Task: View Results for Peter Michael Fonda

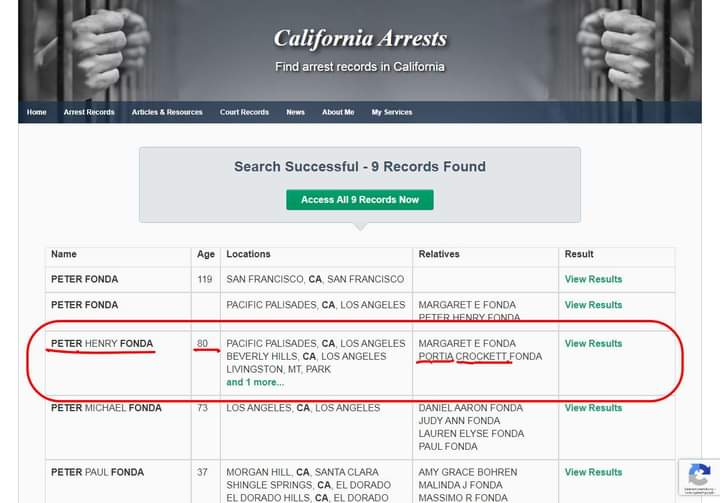Action: [x=593, y=408]
